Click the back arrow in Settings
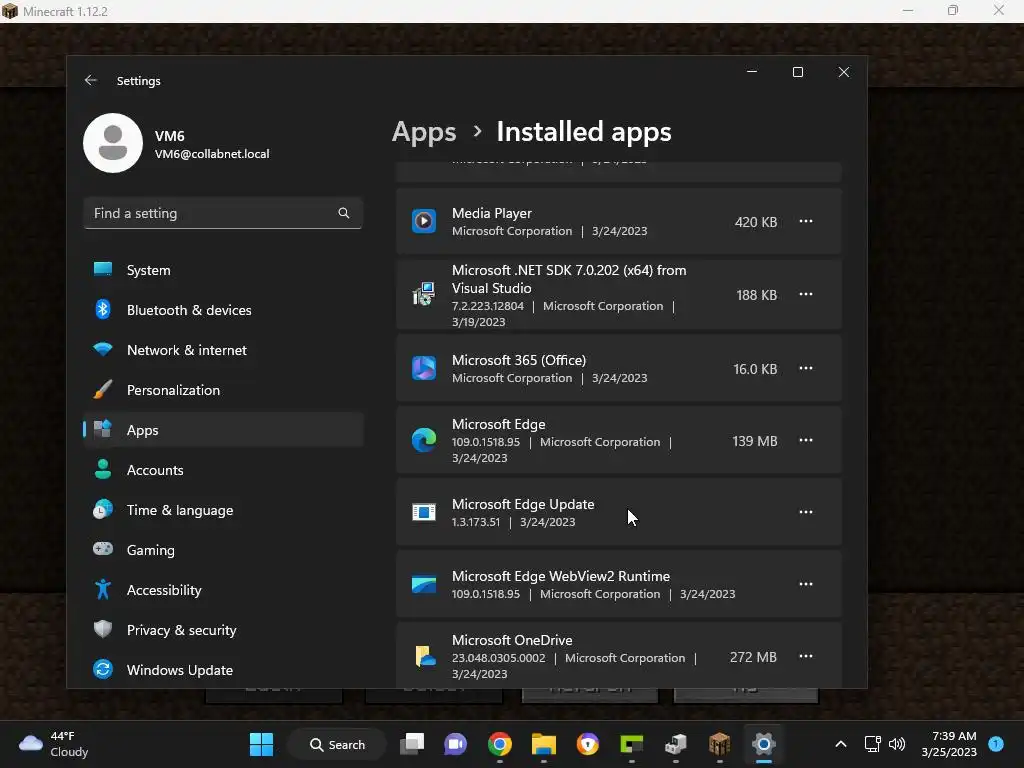The height and width of the screenshot is (768, 1024). point(91,80)
